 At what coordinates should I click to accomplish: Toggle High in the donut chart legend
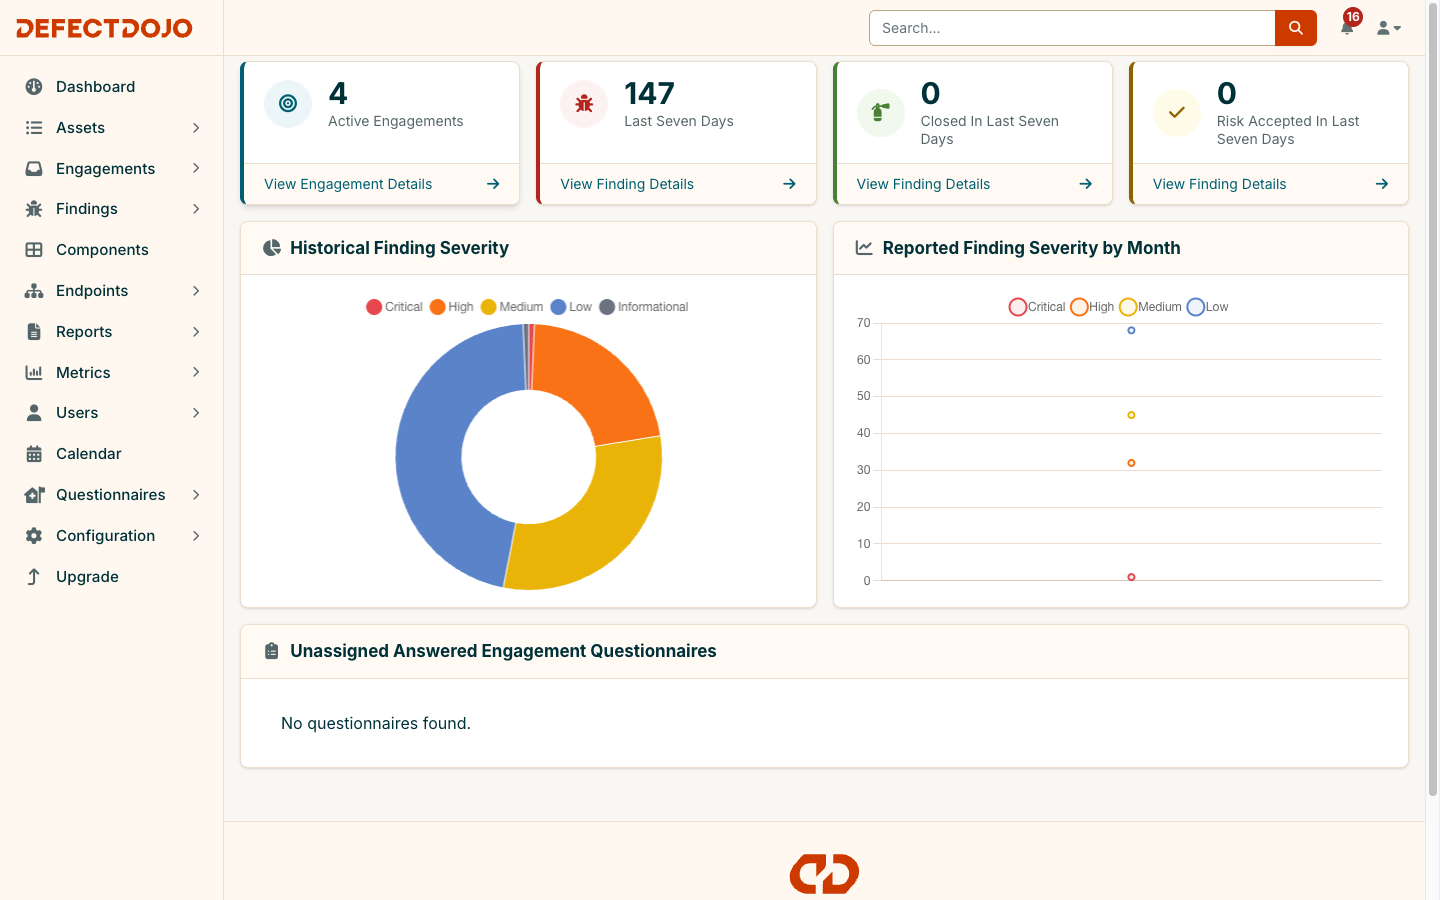point(451,307)
